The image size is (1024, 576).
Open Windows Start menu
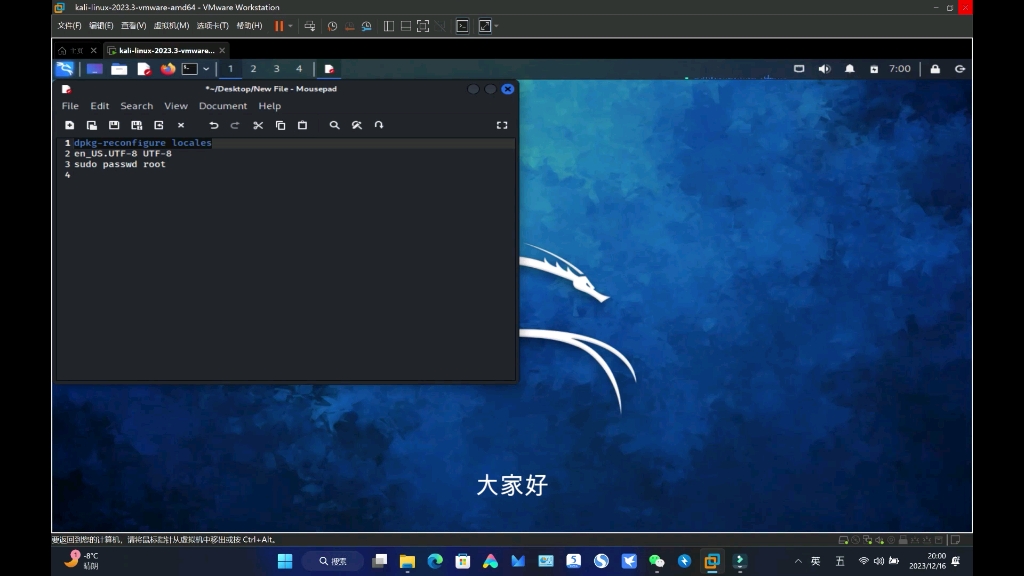285,561
